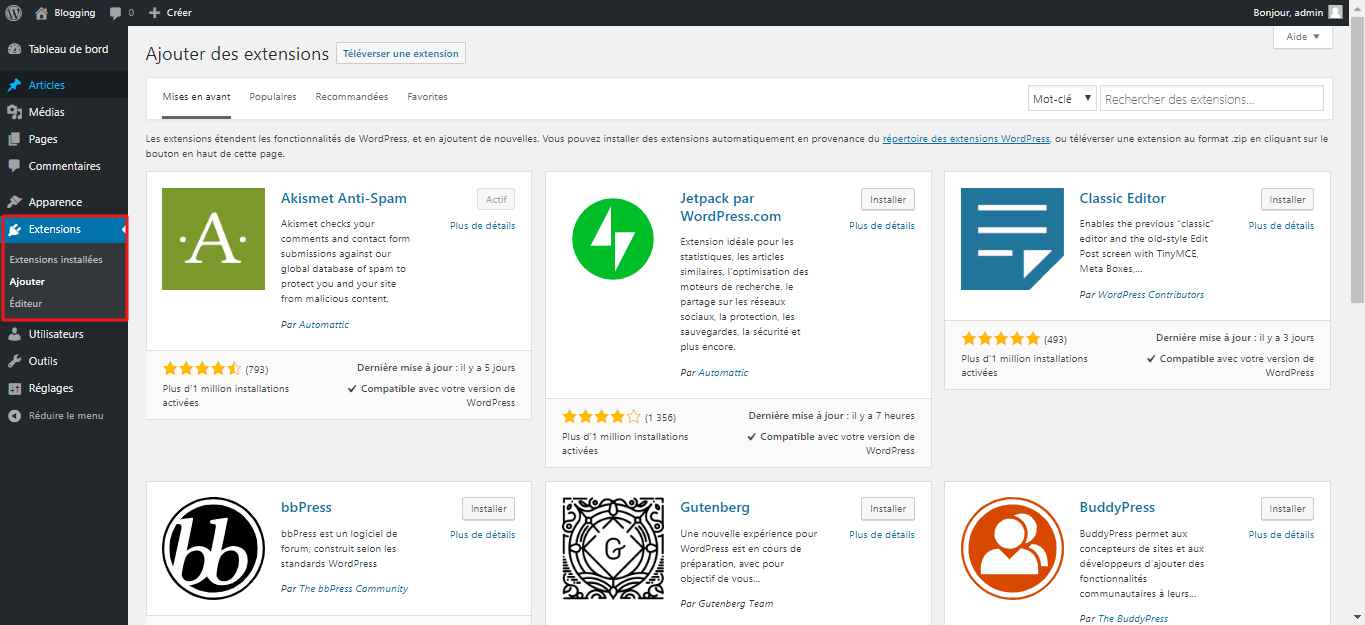Click the Réglages settings icon
Viewport: 1365px width, 625px height.
(14, 388)
